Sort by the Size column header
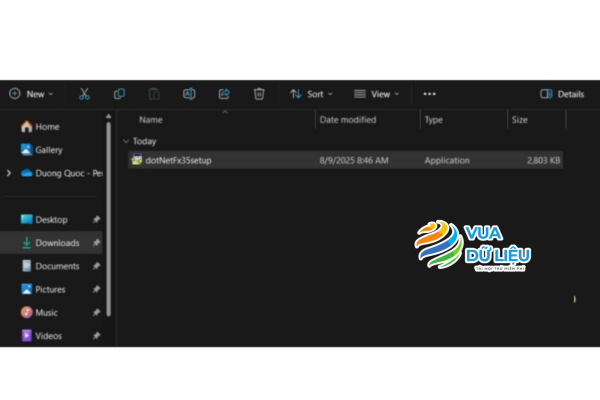Viewport: 600px width, 400px height. 520,120
